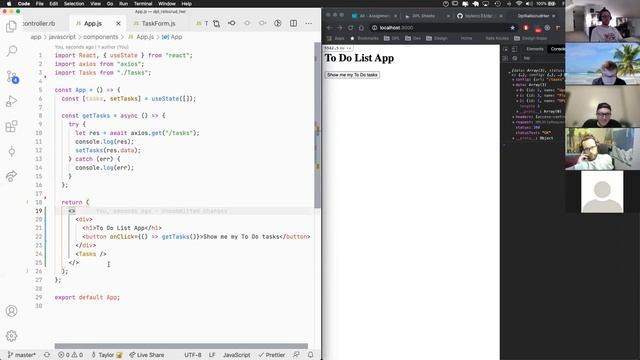
Task: Select the top participant video thumbnail
Action: pyautogui.click(x=602, y=21)
